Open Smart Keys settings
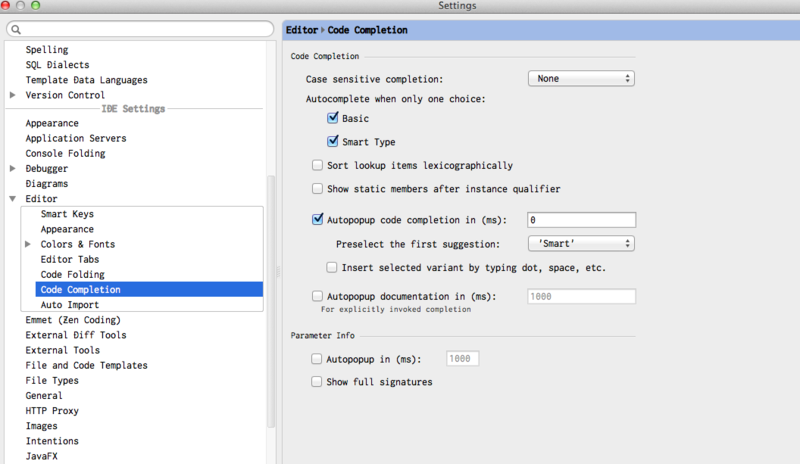The height and width of the screenshot is (464, 800). [x=67, y=214]
